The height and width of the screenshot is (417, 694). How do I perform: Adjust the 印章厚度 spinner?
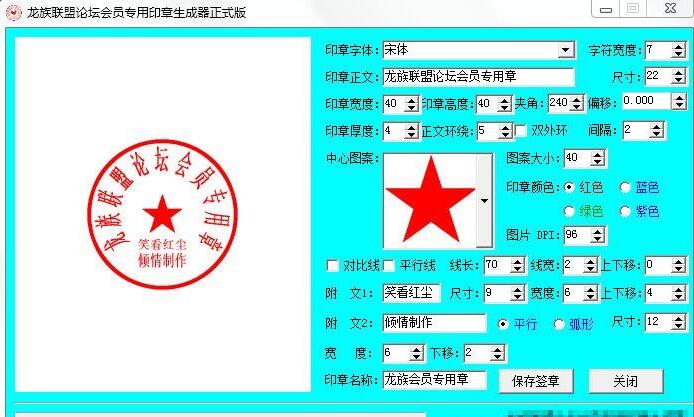pyautogui.click(x=412, y=131)
